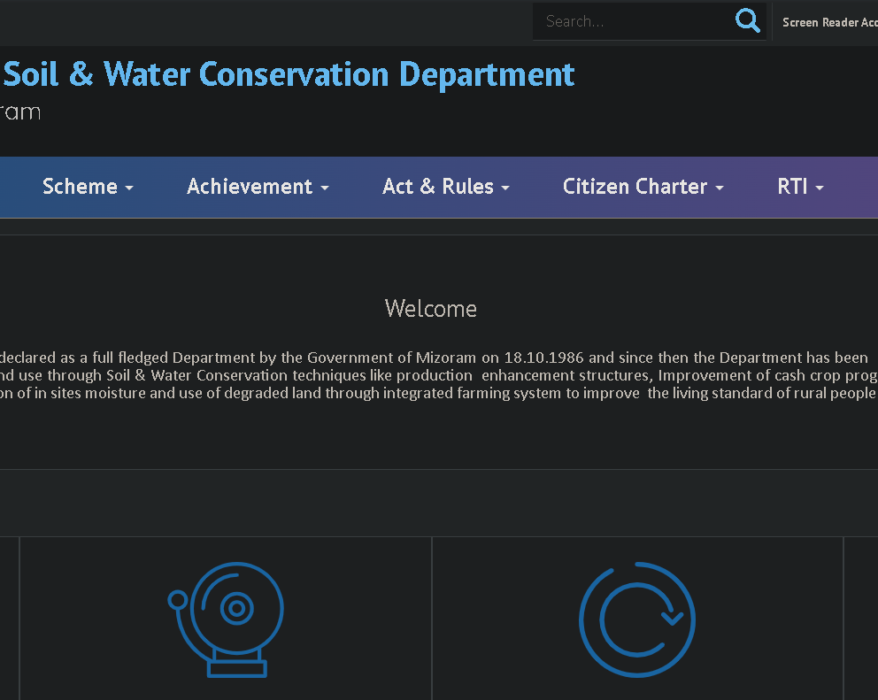Click the magnifying glass search icon
This screenshot has height=700, width=878.
(748, 21)
